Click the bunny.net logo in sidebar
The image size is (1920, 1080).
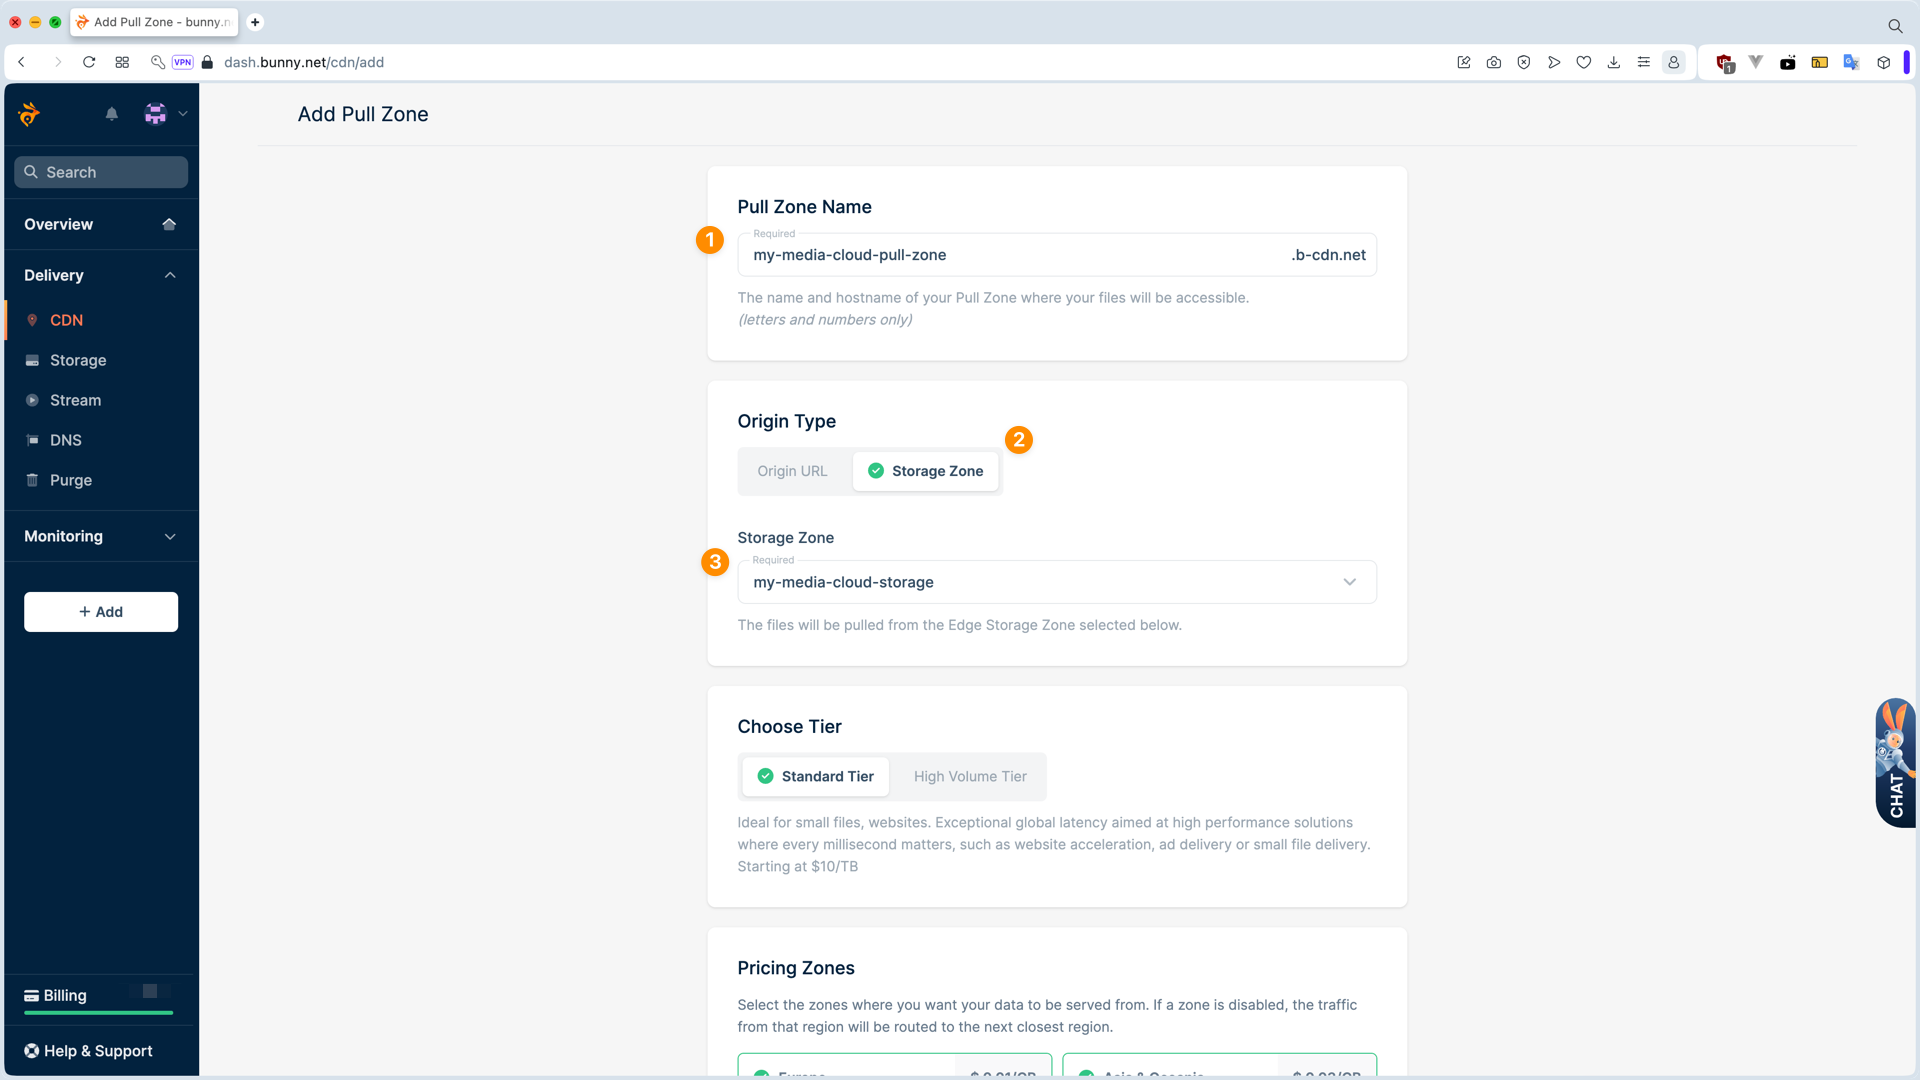coord(30,114)
